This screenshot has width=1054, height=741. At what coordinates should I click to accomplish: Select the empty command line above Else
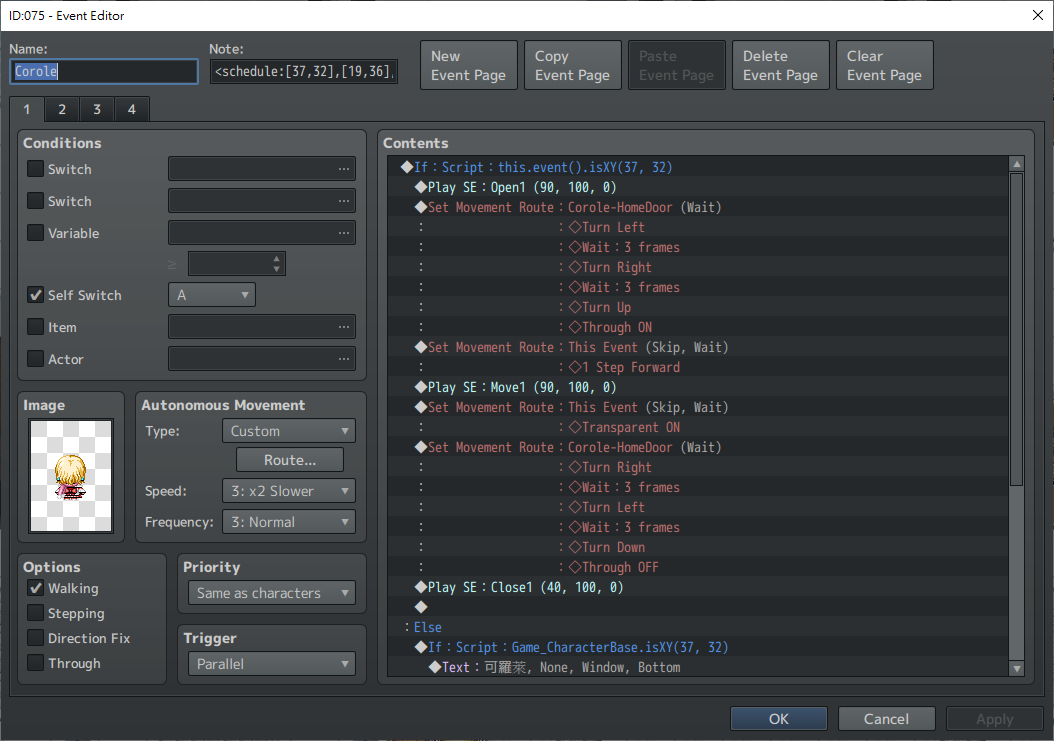pyautogui.click(x=697, y=607)
